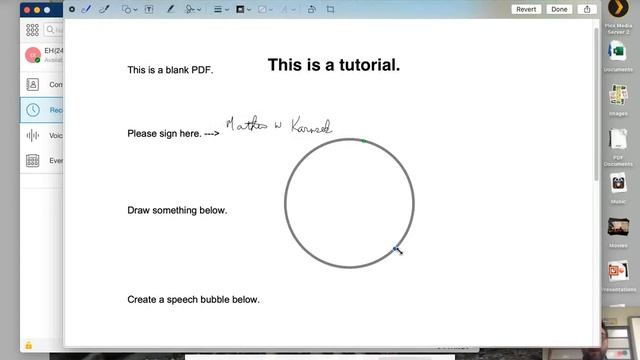Click the 'Create a speech bubble below.' text
The height and width of the screenshot is (360, 640).
click(x=193, y=300)
